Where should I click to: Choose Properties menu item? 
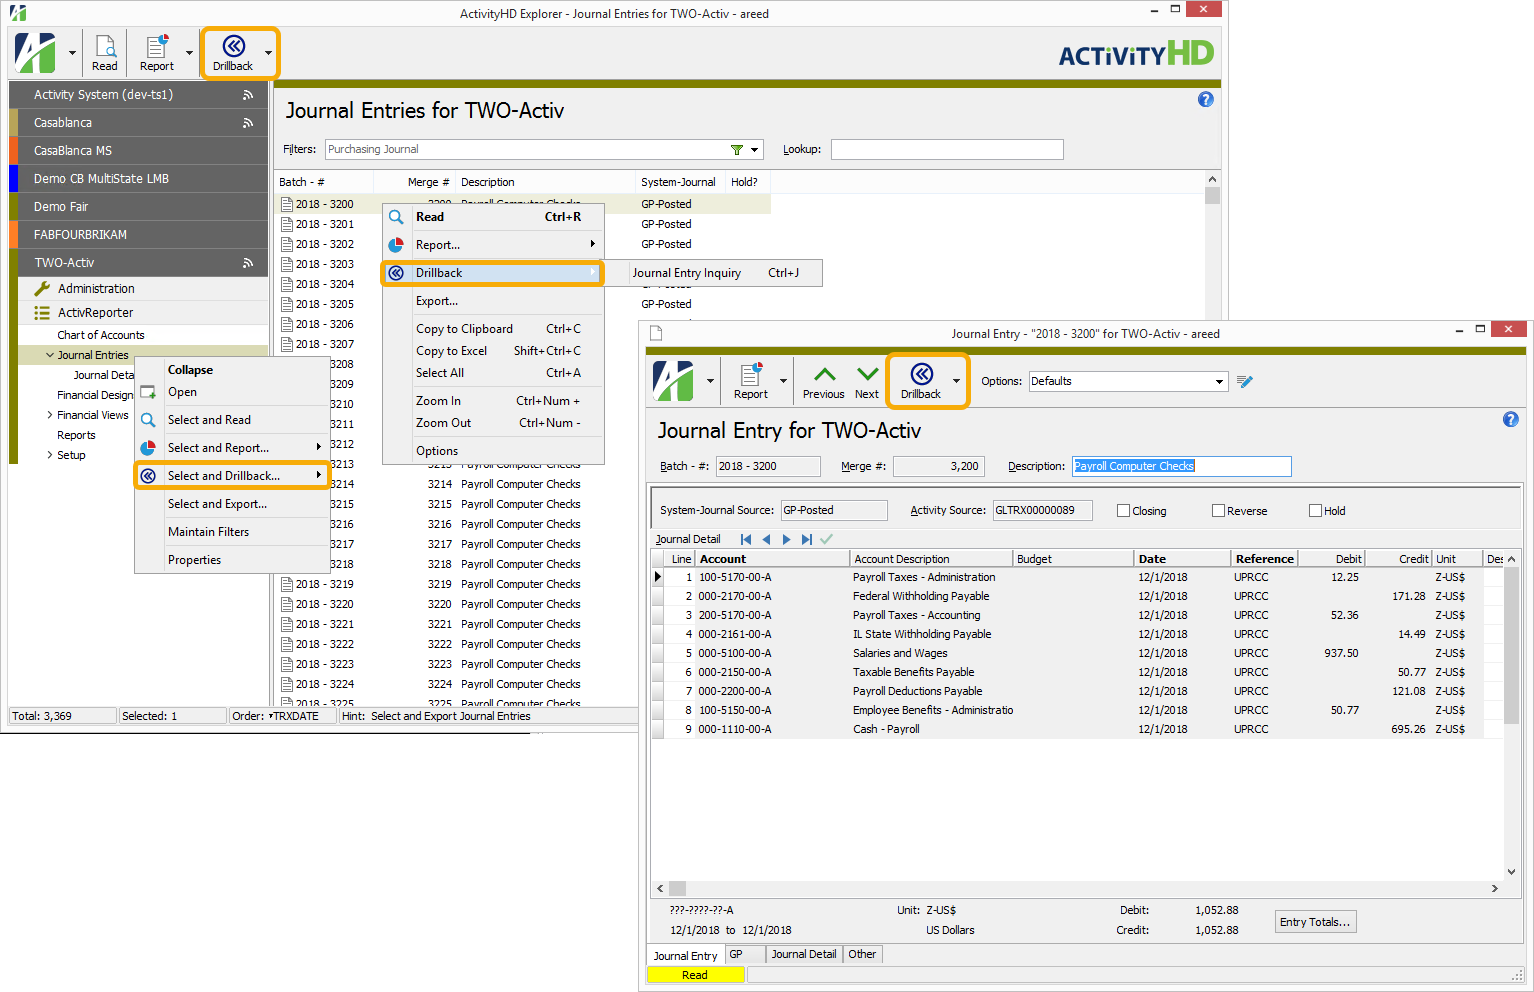(233, 560)
